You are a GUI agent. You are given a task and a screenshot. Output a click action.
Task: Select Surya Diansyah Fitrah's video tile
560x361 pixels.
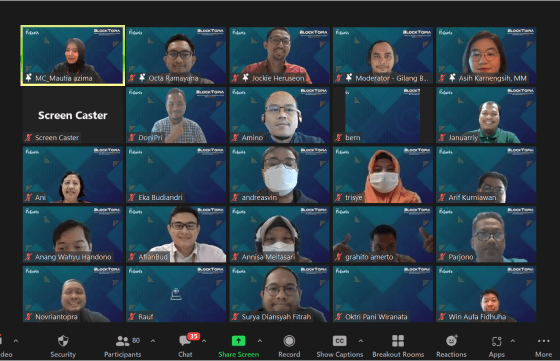coord(279,294)
